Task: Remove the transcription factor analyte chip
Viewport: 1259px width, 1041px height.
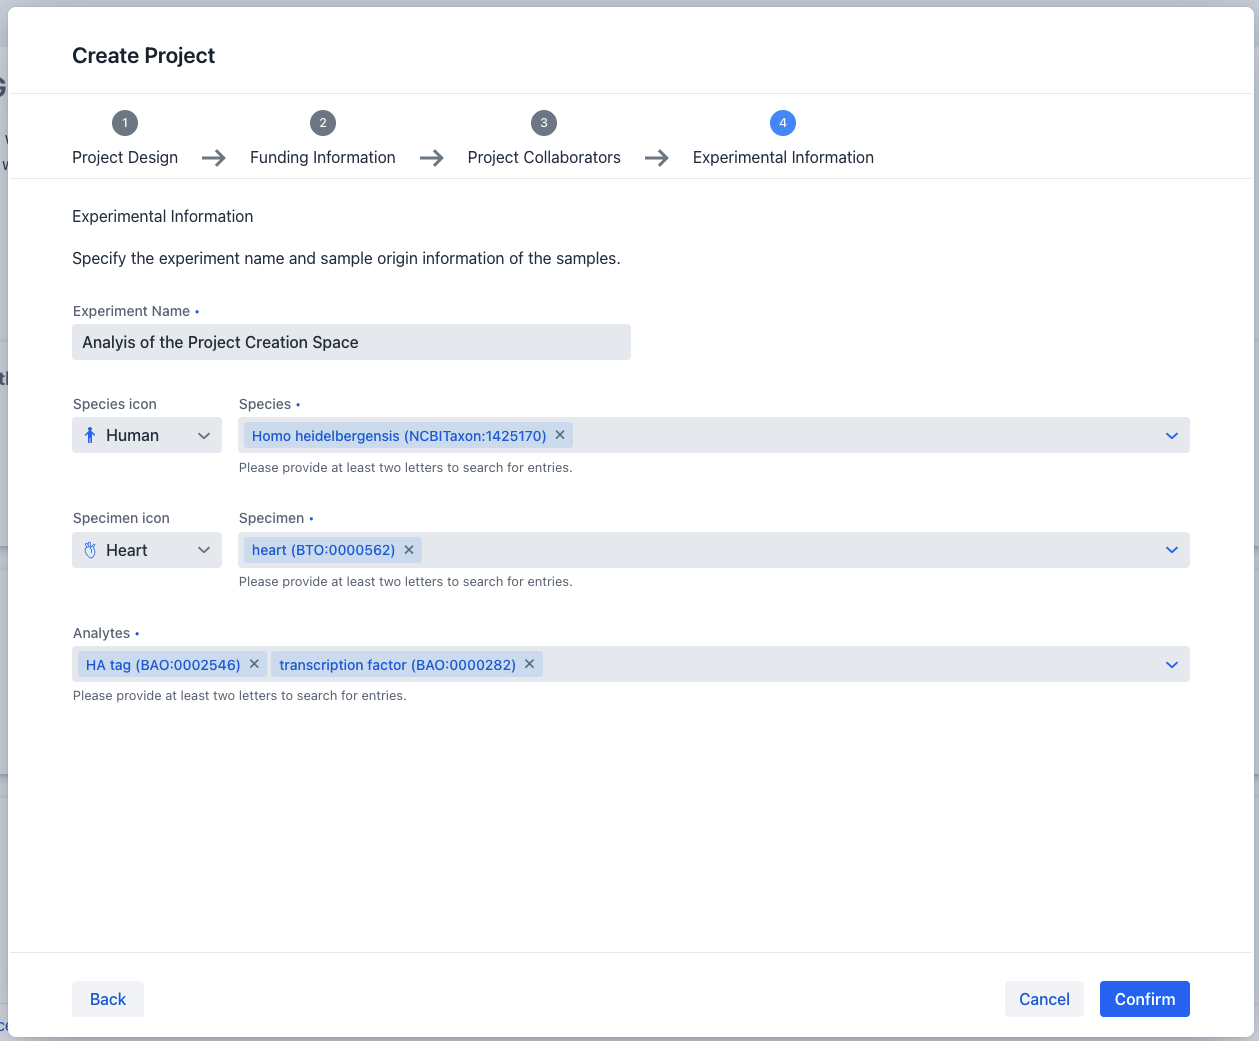Action: coord(530,664)
